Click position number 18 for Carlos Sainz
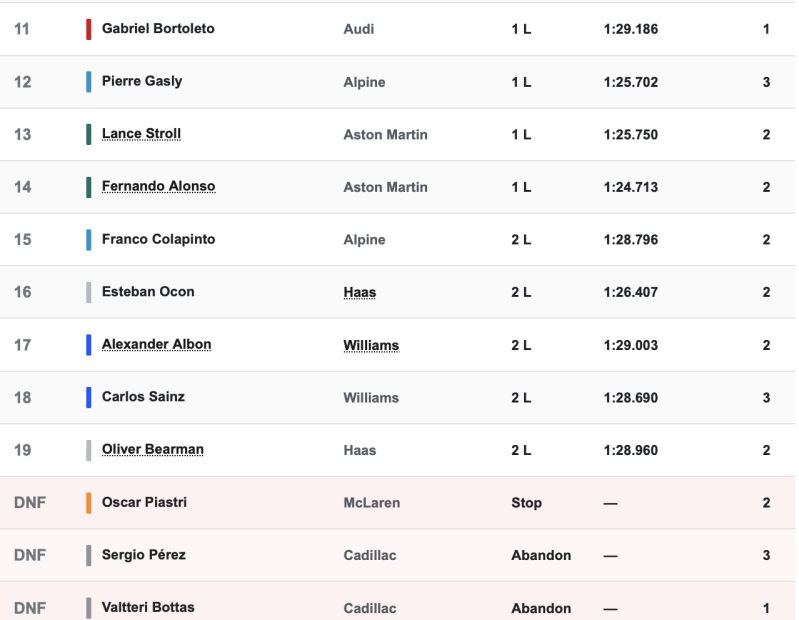The image size is (799, 620). (x=22, y=397)
